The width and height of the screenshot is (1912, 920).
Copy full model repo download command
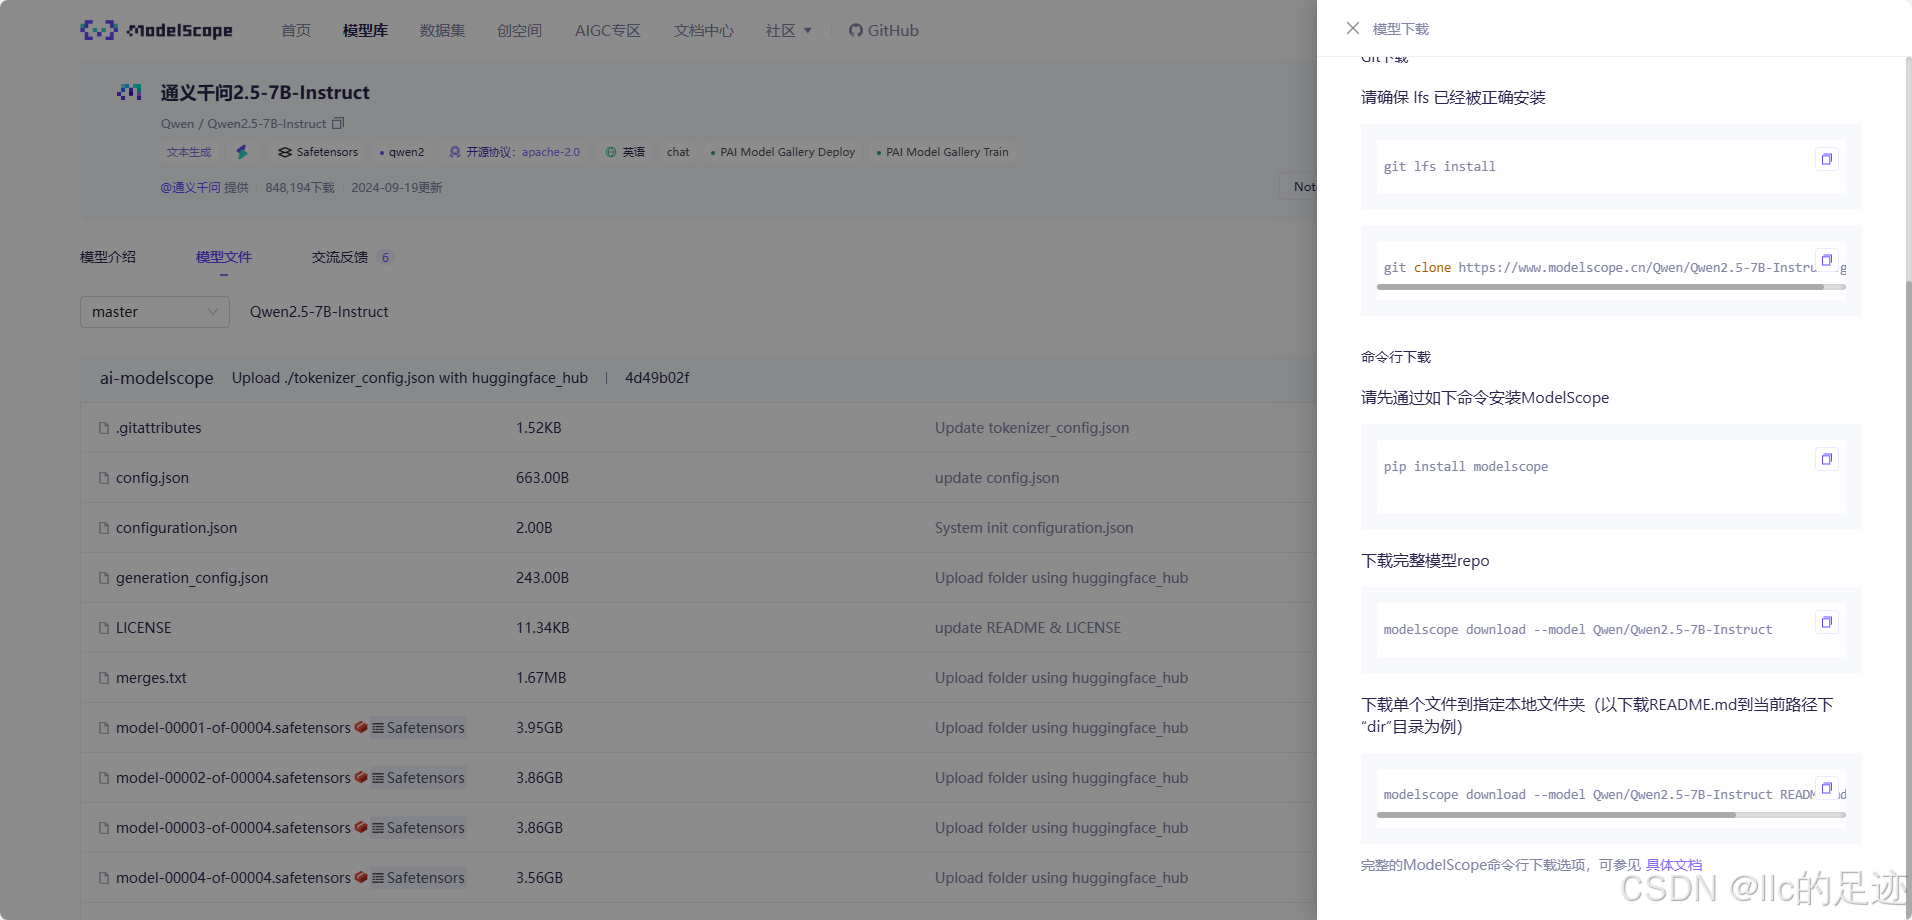[1826, 622]
